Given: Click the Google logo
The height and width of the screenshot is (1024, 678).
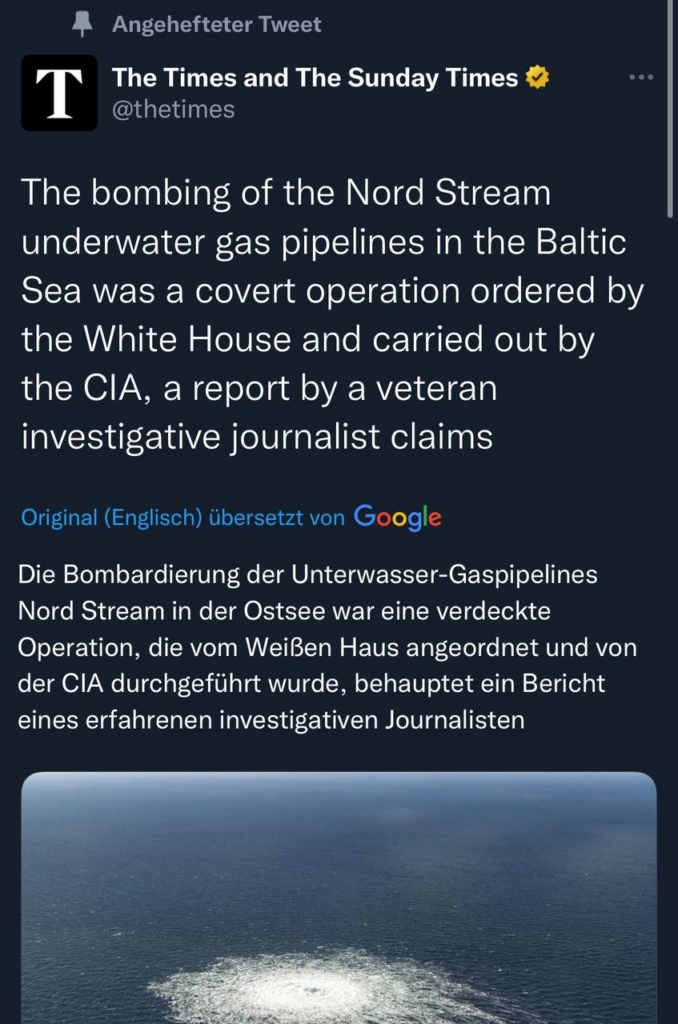Looking at the screenshot, I should (397, 517).
